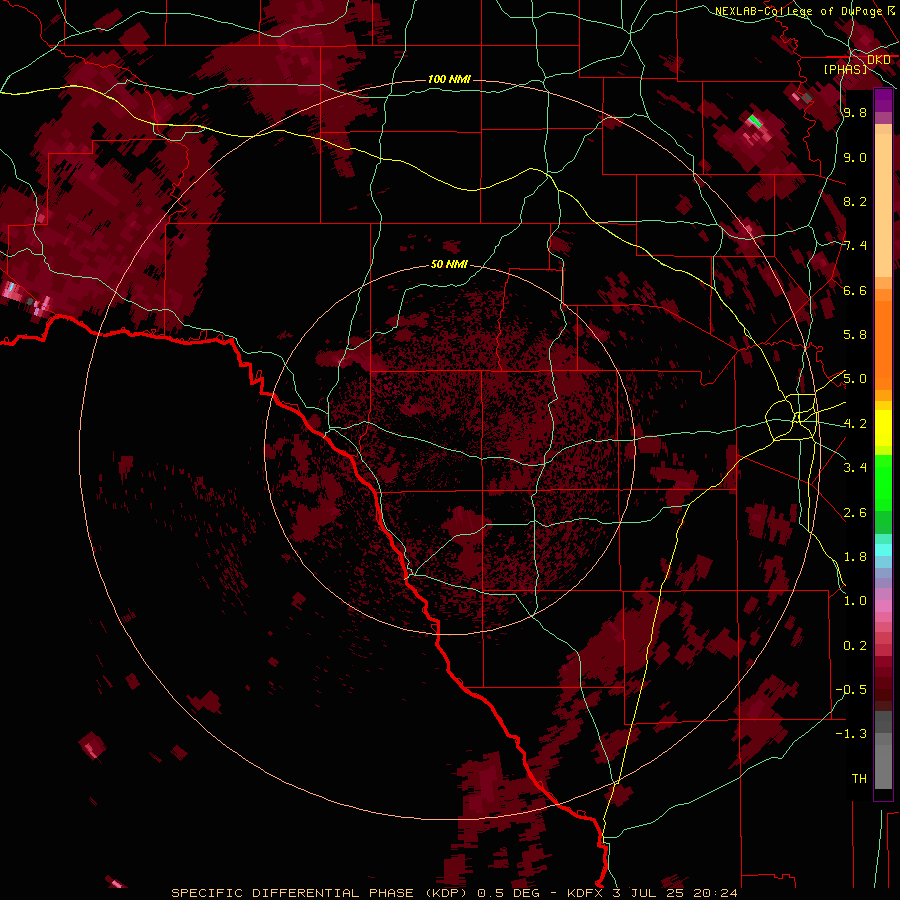
Task: Click the 1.0 value on the scale
Action: pos(855,601)
